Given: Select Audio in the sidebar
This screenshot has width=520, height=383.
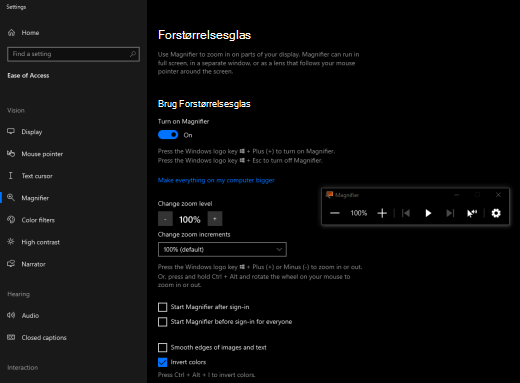Looking at the screenshot, I should click(30, 315).
